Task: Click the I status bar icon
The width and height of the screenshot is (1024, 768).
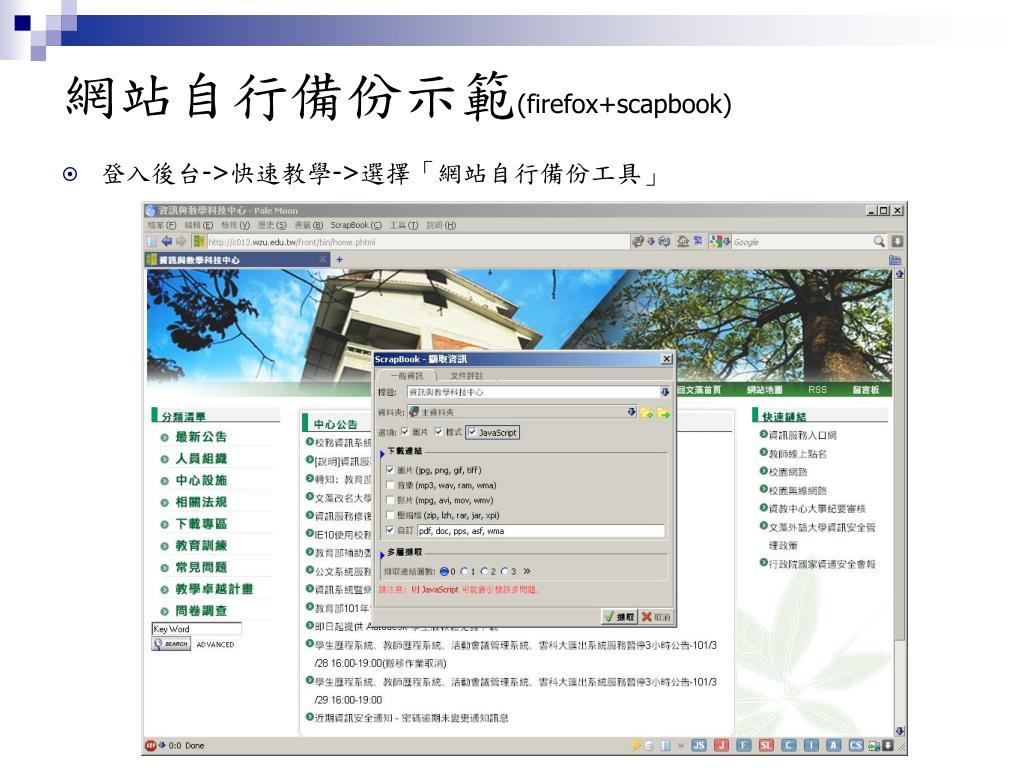Action: [x=812, y=746]
